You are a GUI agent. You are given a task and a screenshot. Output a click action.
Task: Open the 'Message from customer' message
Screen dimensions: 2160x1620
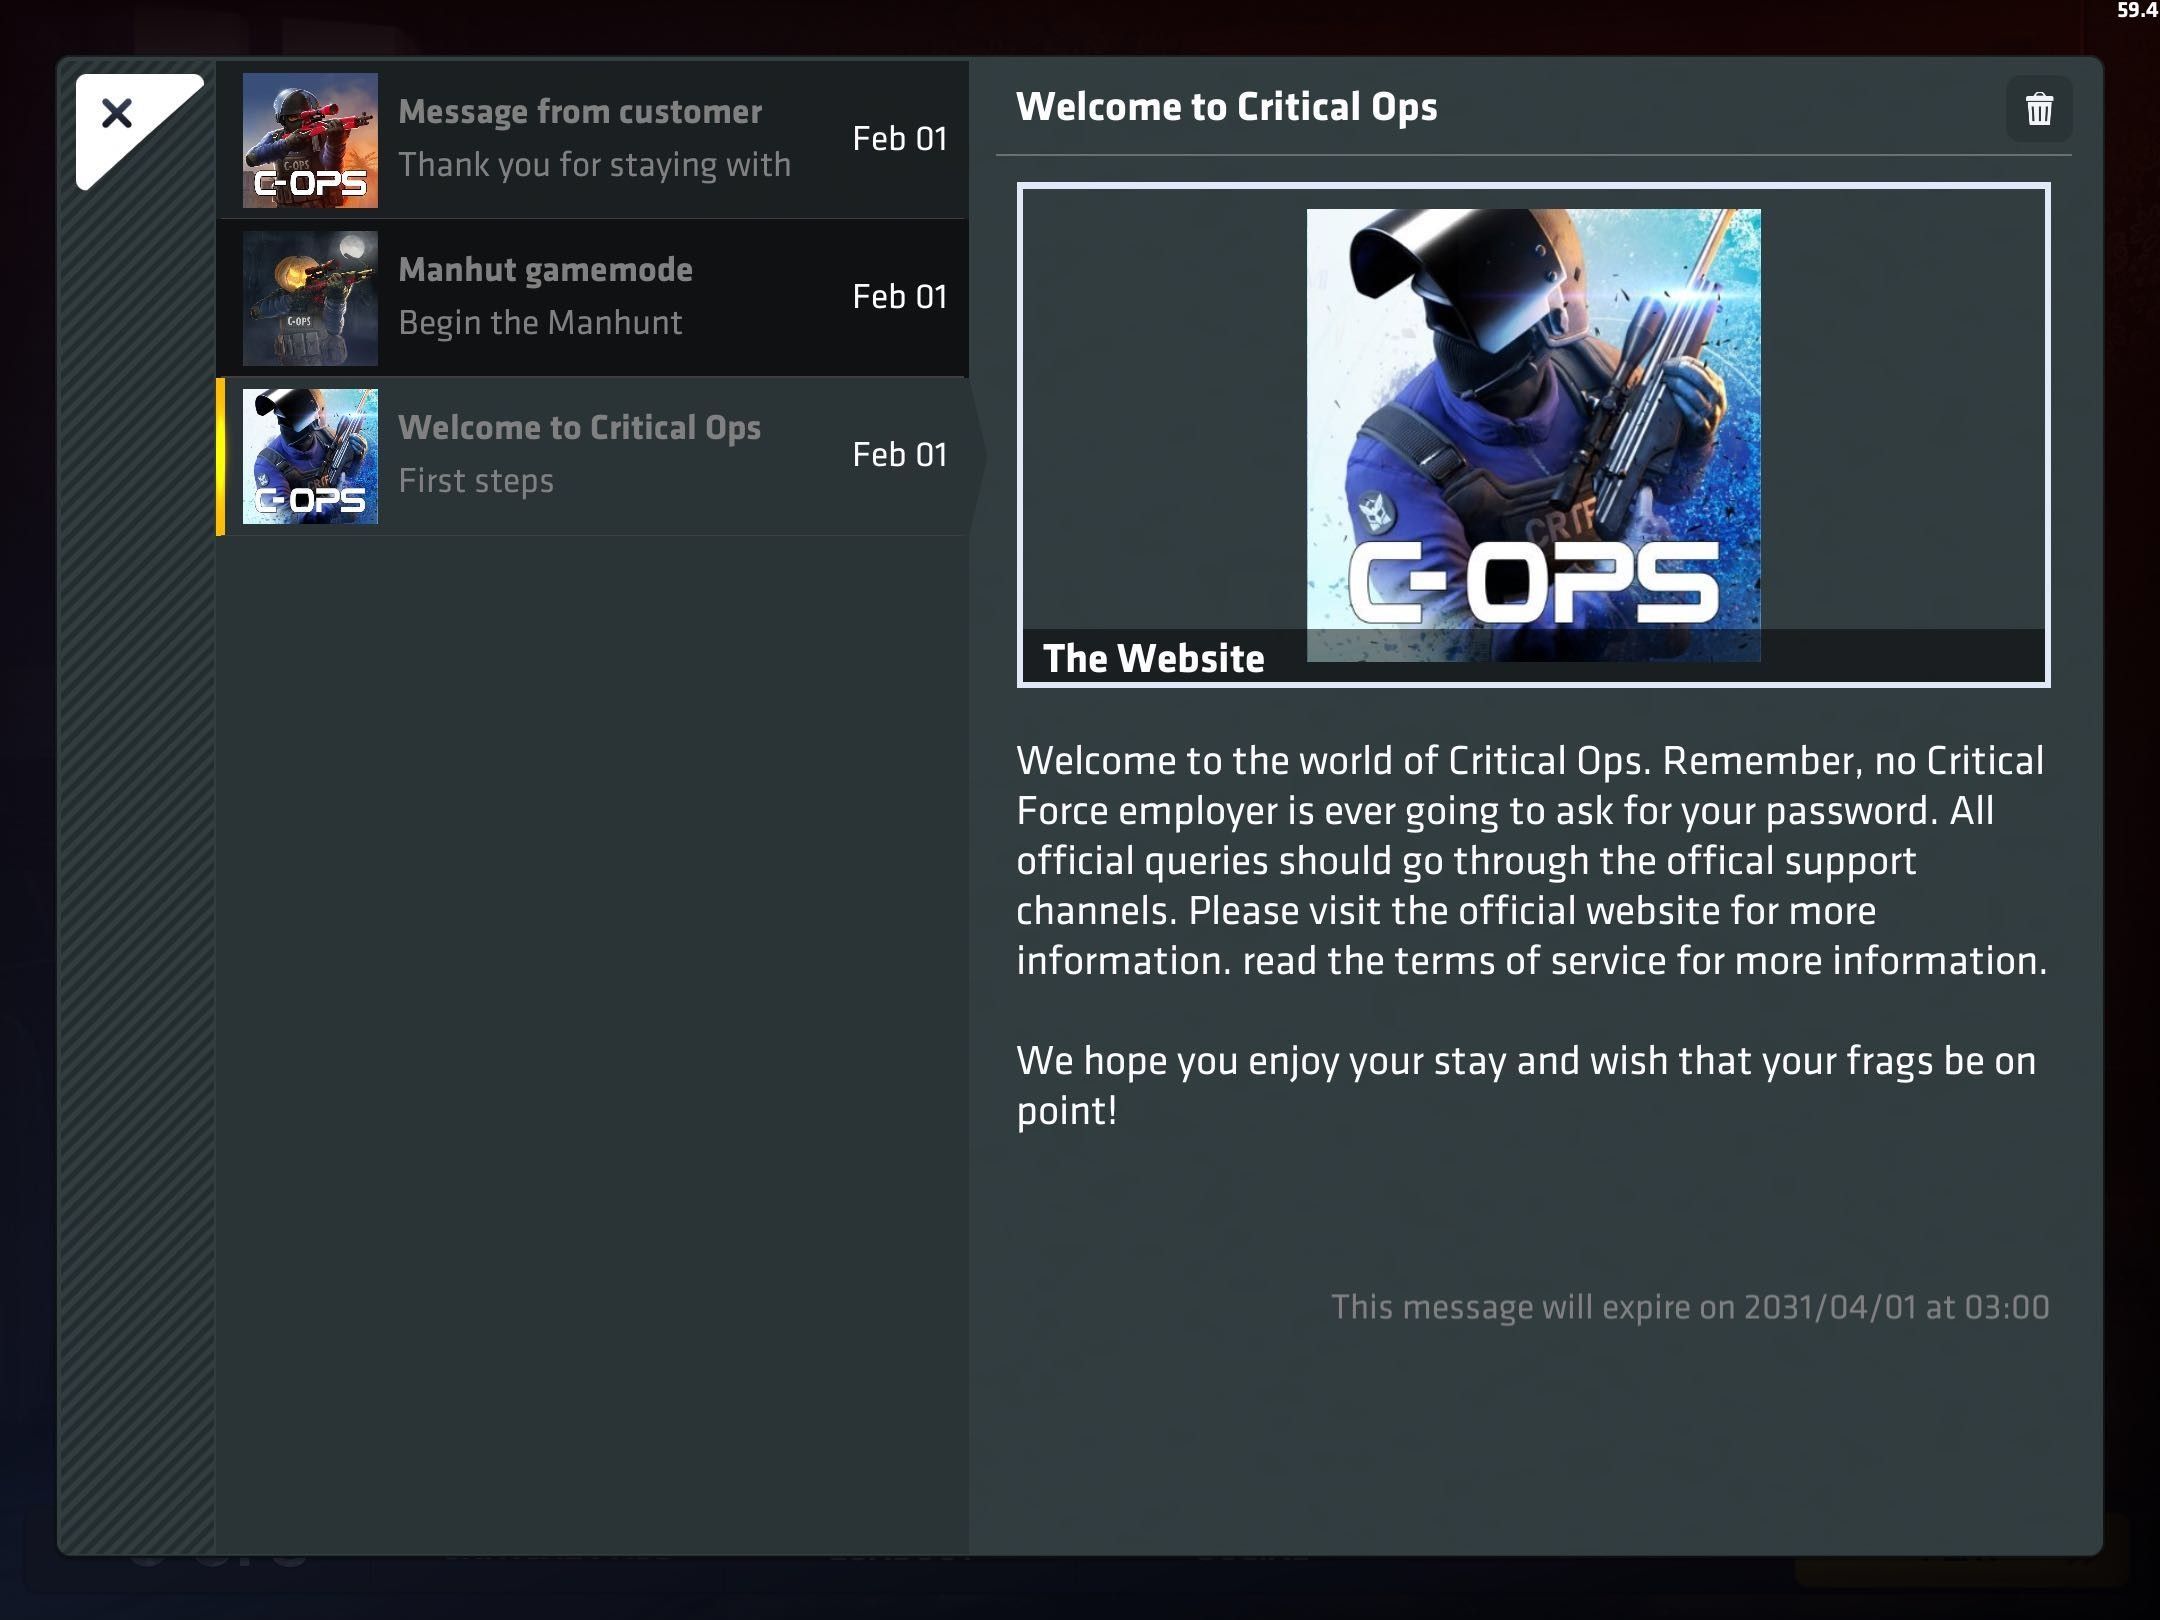click(x=592, y=140)
